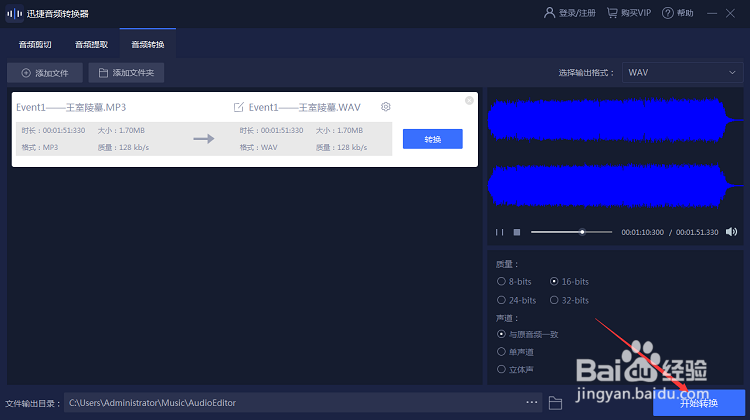Click the Event1——王室陵墓.WAV output filename
The width and height of the screenshot is (750, 420).
pyautogui.click(x=305, y=107)
